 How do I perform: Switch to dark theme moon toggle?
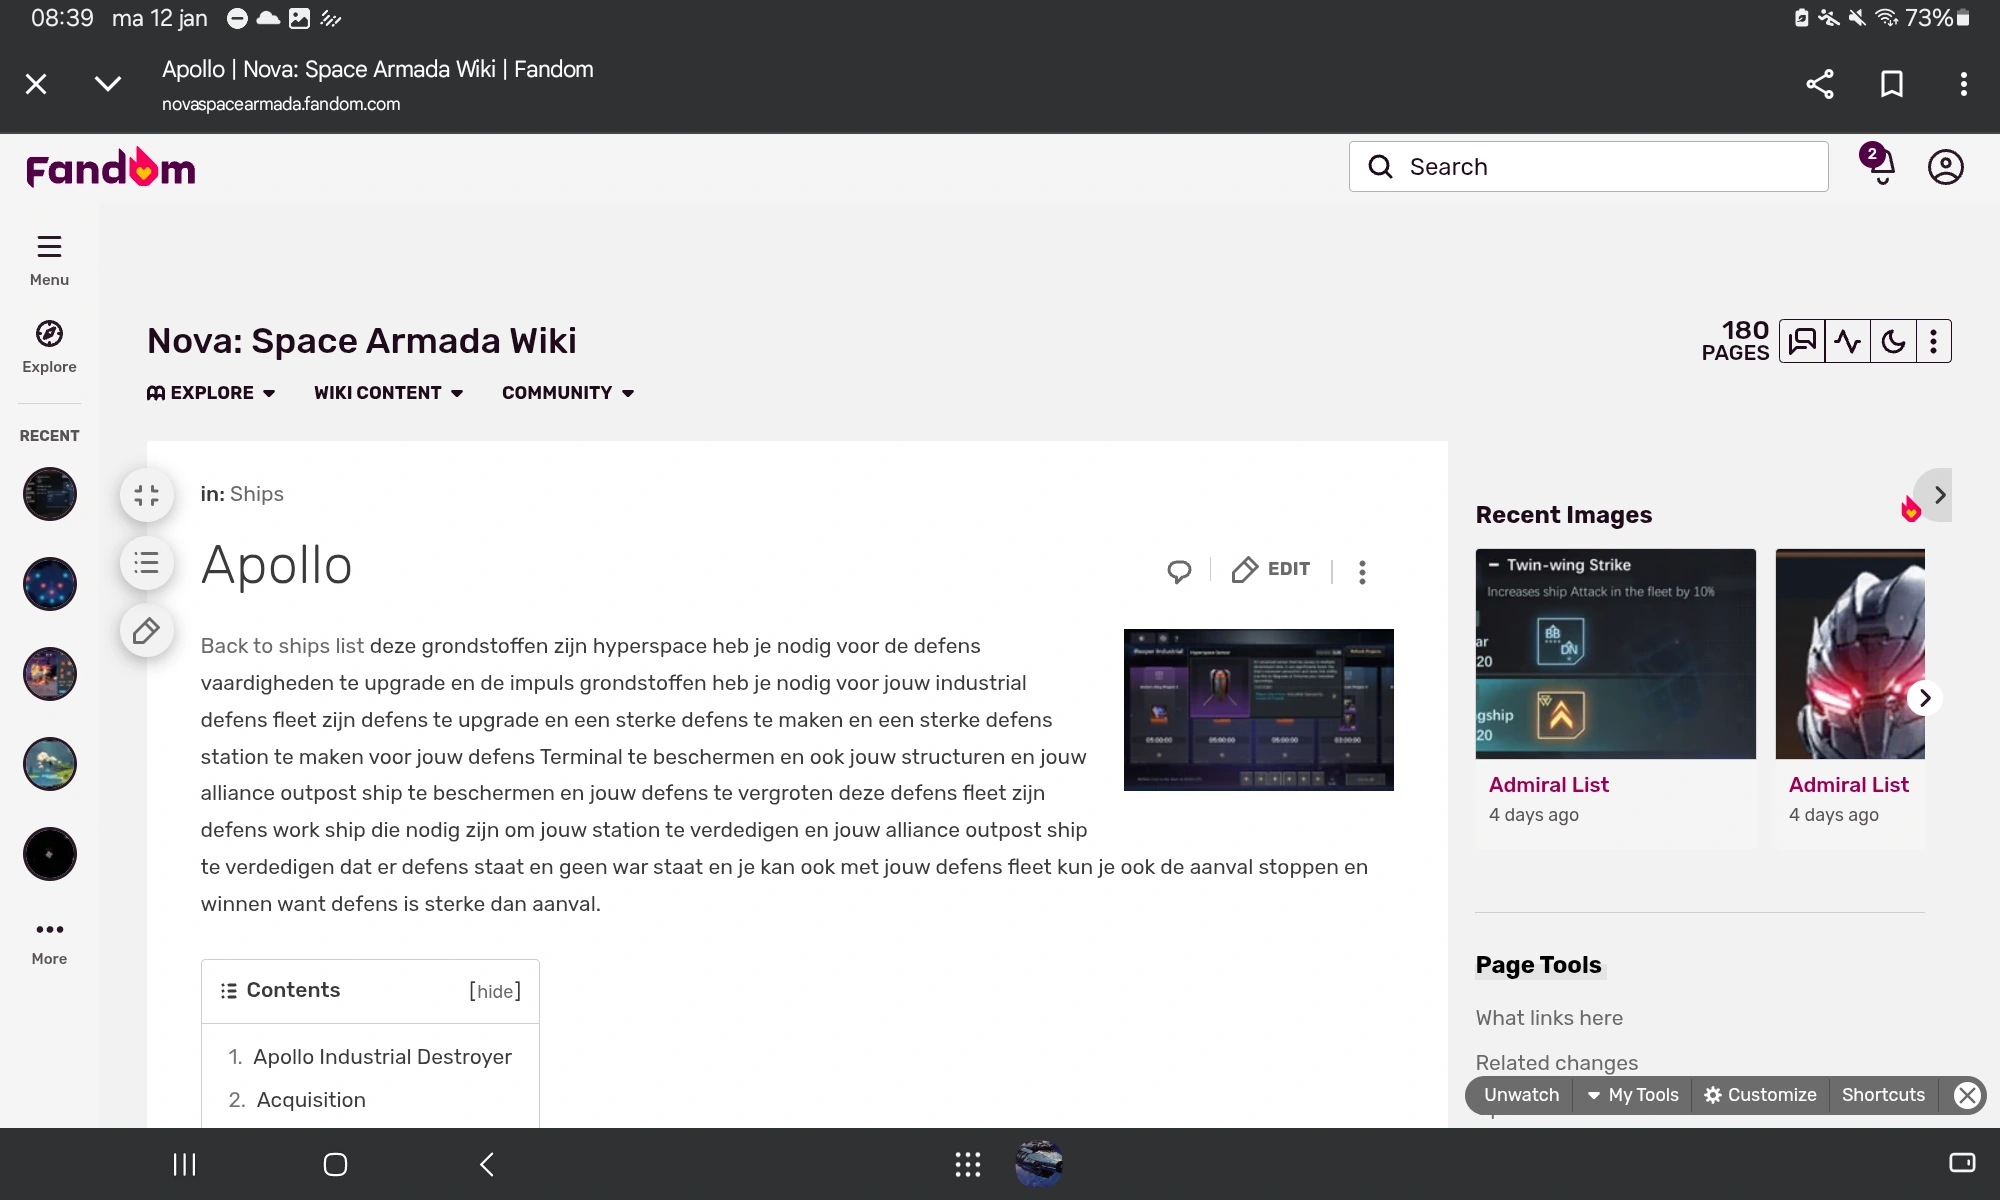1893,342
